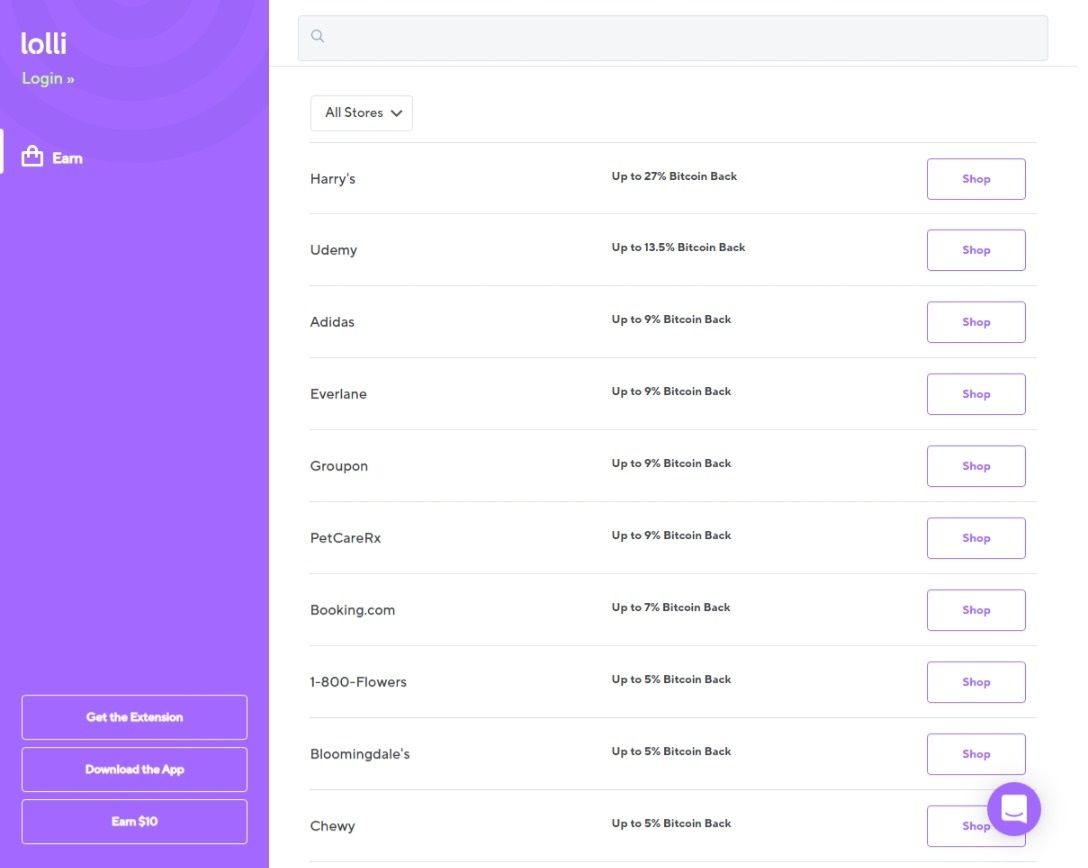The width and height of the screenshot is (1088, 868).
Task: Click Chewy "Up to 5% Bitcoin Back"
Action: click(671, 823)
